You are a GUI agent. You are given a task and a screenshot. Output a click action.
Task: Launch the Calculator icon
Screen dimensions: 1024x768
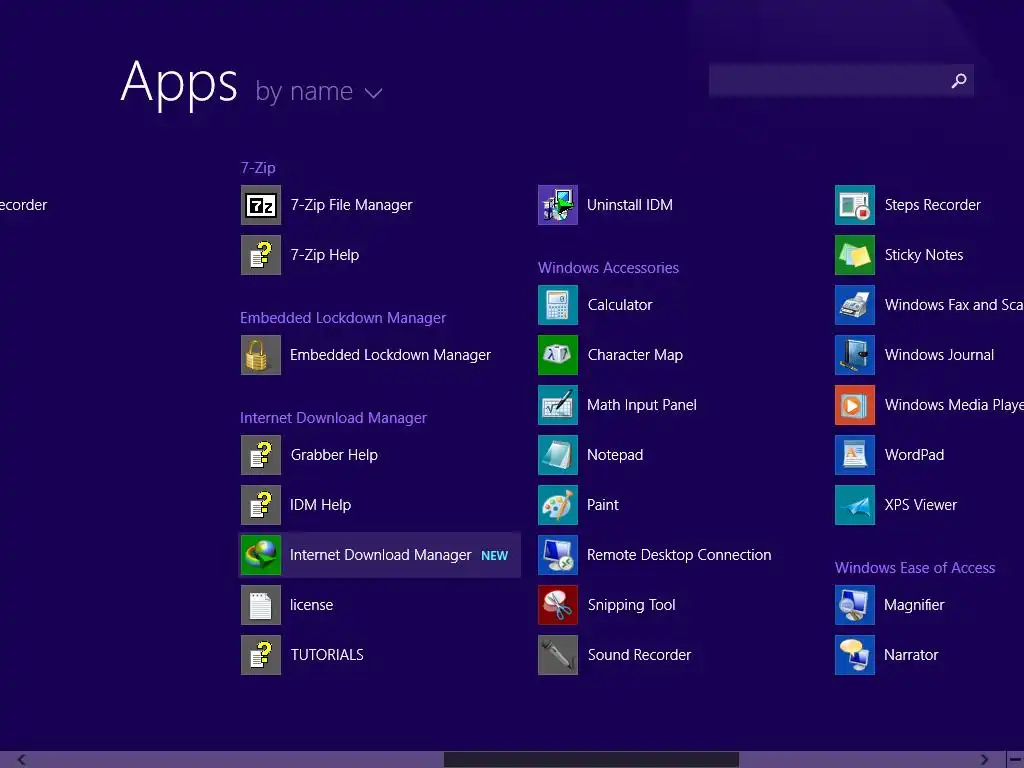click(x=558, y=305)
